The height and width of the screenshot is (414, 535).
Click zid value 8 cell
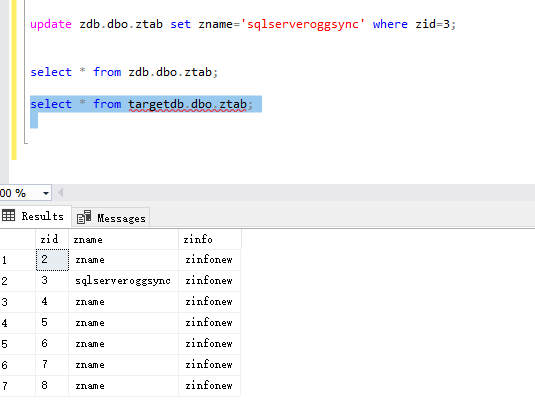(52, 386)
